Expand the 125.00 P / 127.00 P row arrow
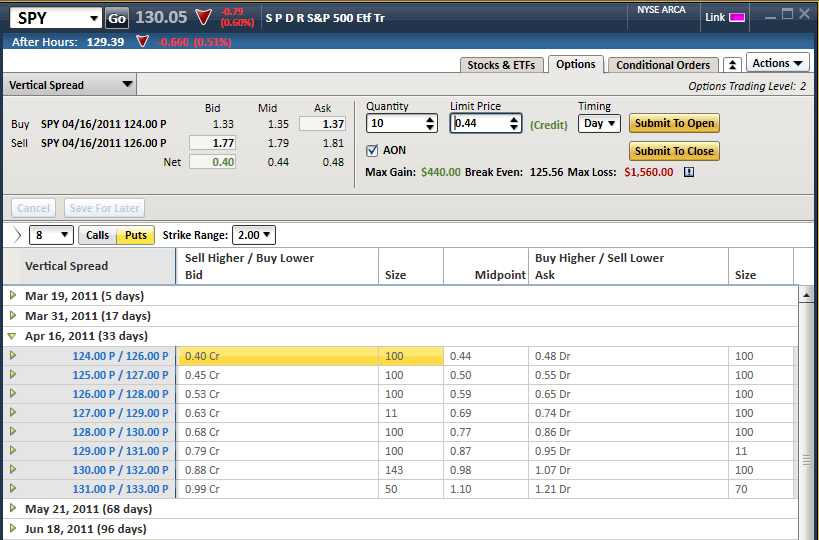This screenshot has height=540, width=819. [x=13, y=374]
